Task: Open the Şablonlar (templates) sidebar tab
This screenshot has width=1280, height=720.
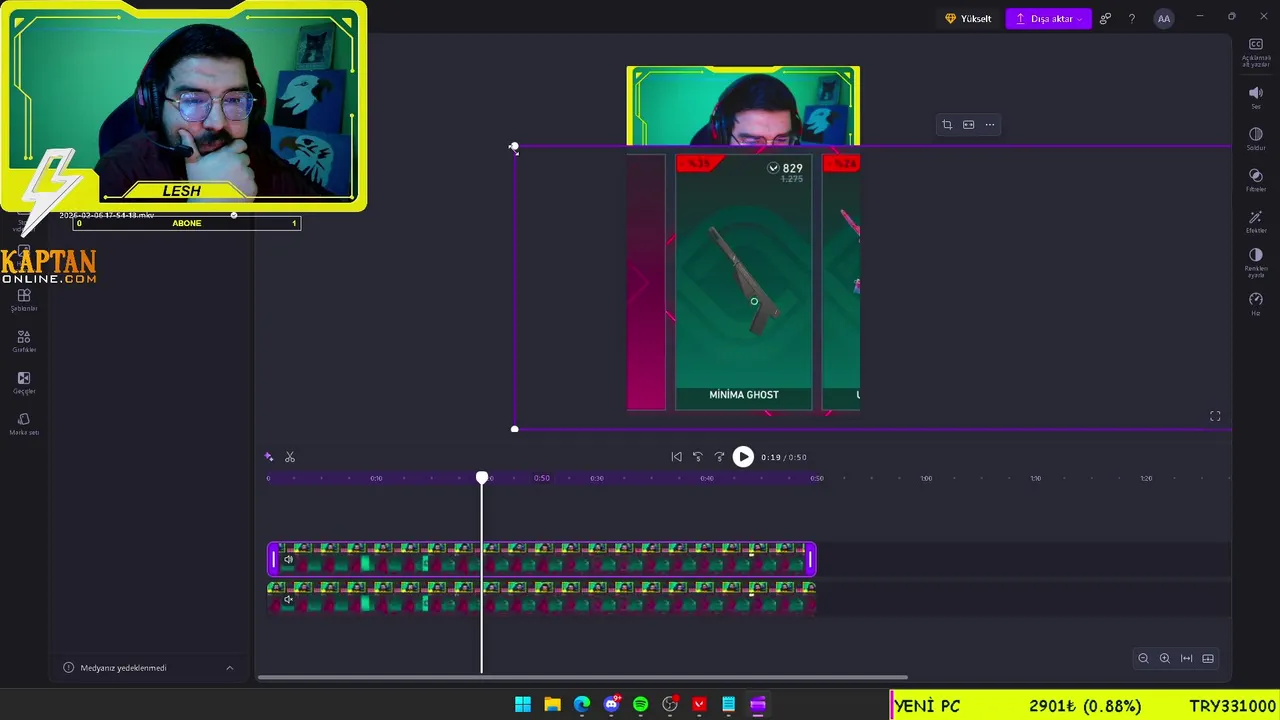Action: point(24,300)
